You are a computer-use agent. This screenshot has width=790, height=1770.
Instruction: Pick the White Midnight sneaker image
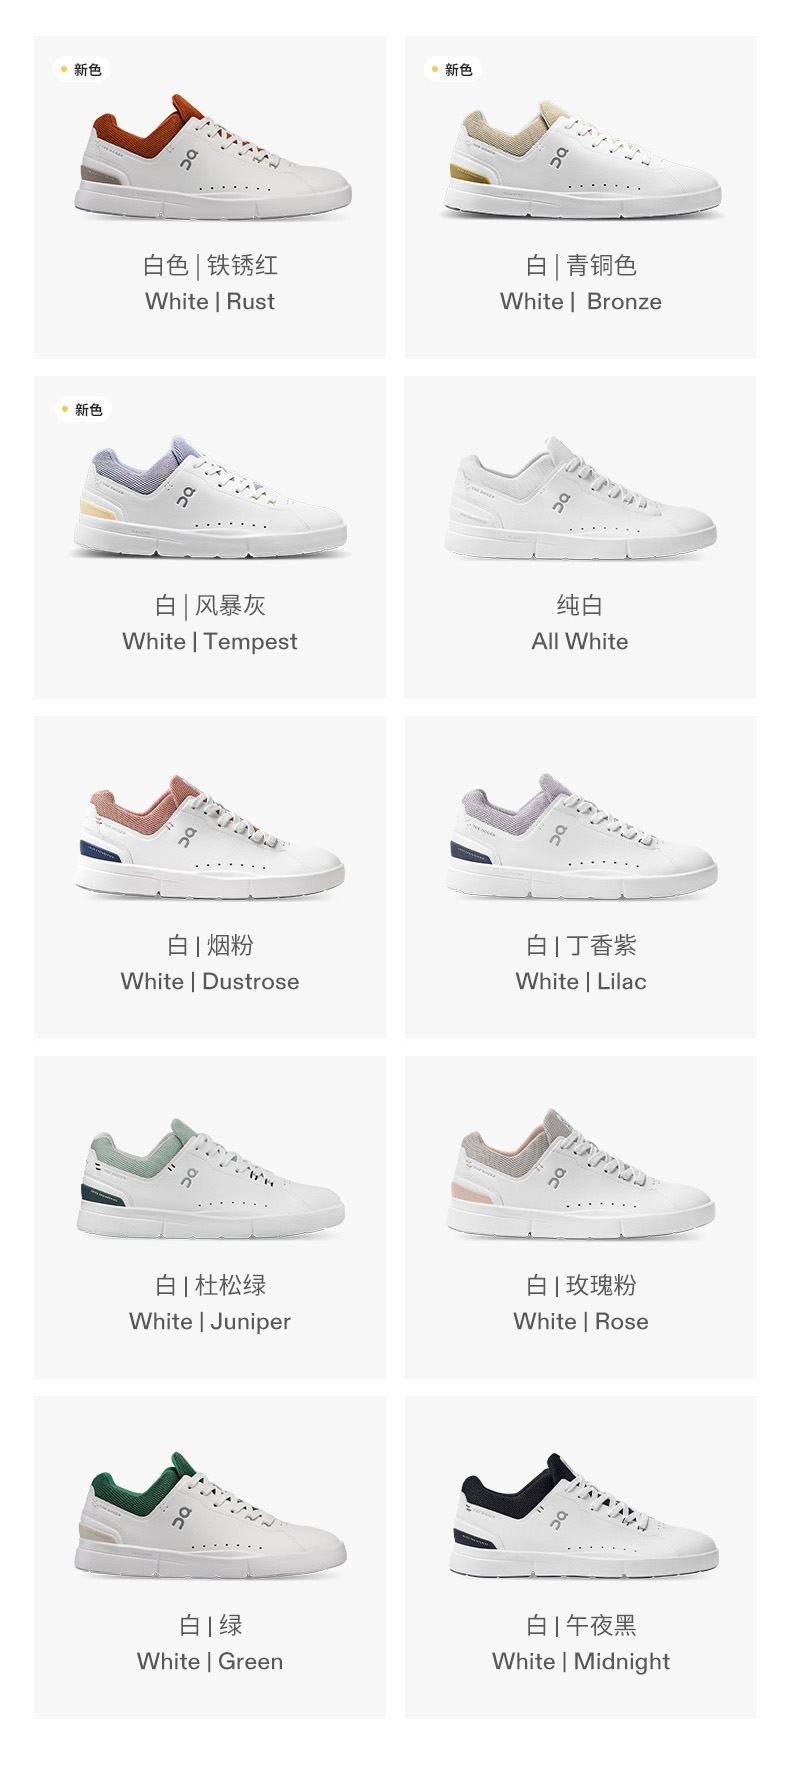[x=584, y=1516]
